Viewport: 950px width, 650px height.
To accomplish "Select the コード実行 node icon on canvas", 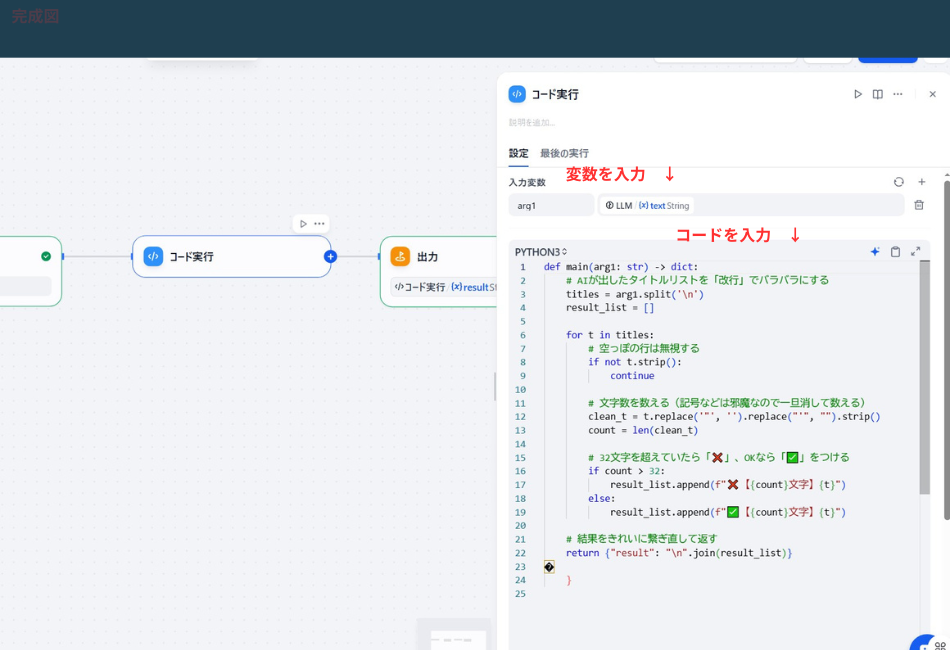I will (152, 256).
